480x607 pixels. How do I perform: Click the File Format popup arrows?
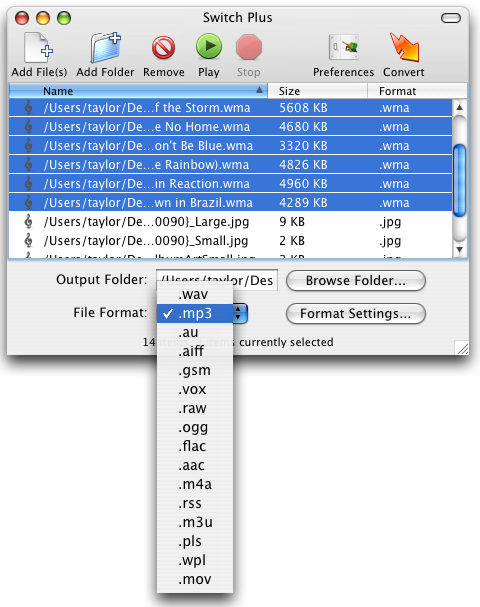tap(240, 313)
